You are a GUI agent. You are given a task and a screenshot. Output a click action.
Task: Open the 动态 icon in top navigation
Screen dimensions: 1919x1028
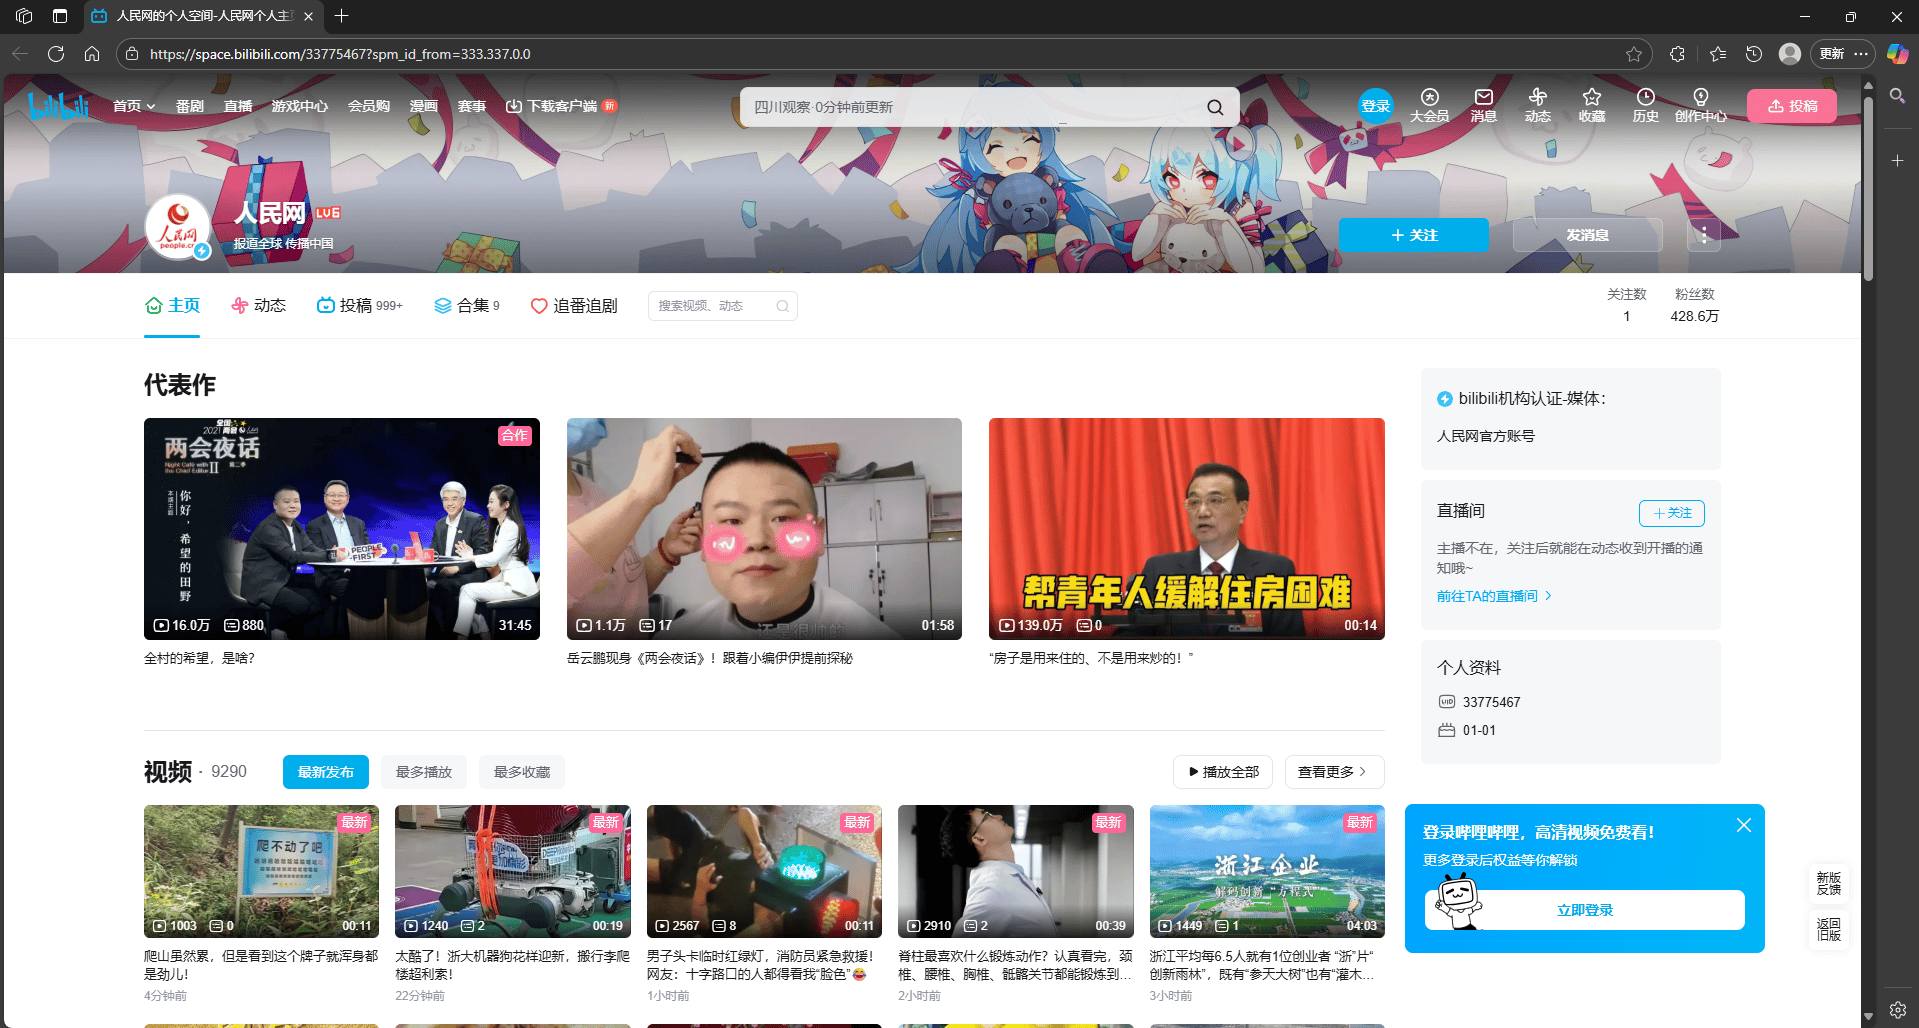click(x=1537, y=105)
